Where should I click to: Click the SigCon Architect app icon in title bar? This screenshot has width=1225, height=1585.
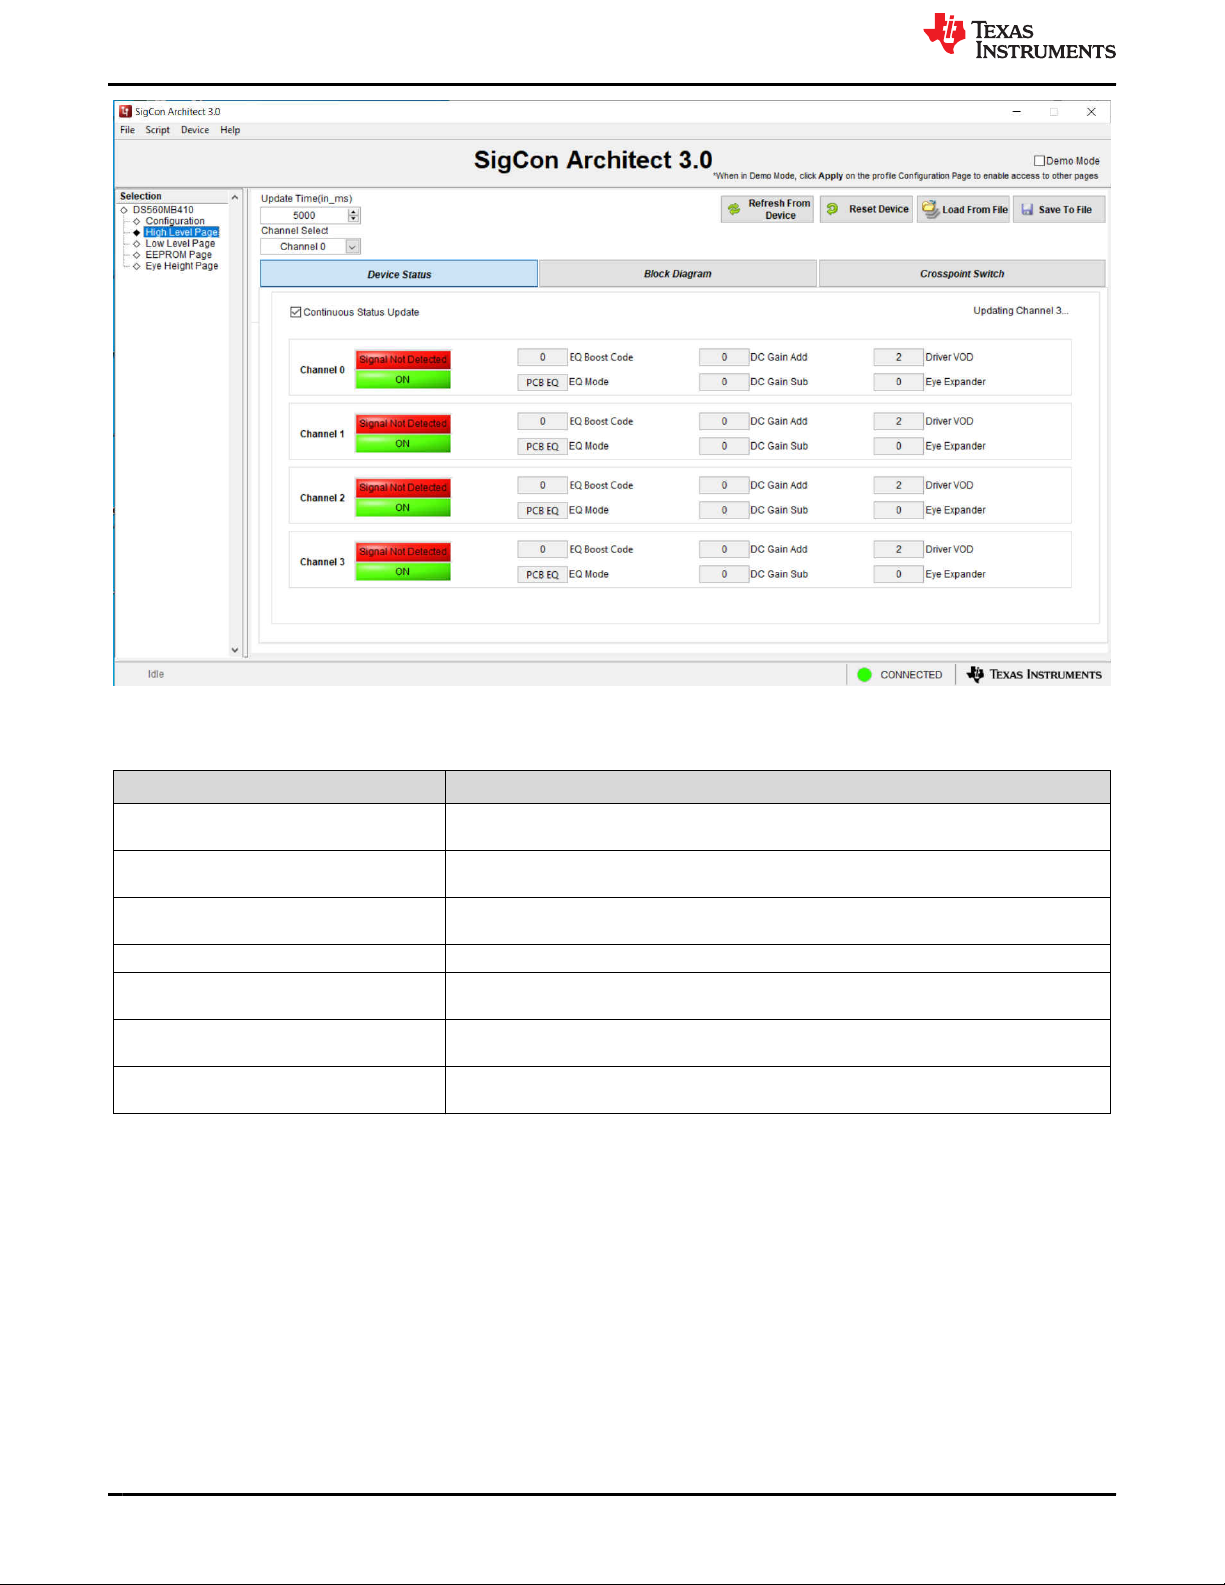[x=125, y=112]
